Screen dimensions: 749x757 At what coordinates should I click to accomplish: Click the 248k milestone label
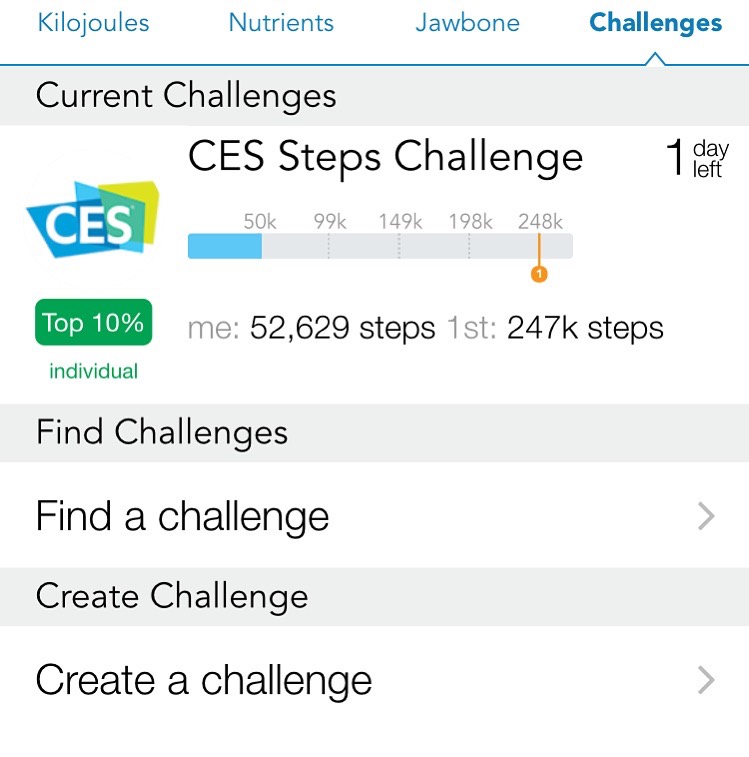pos(540,222)
